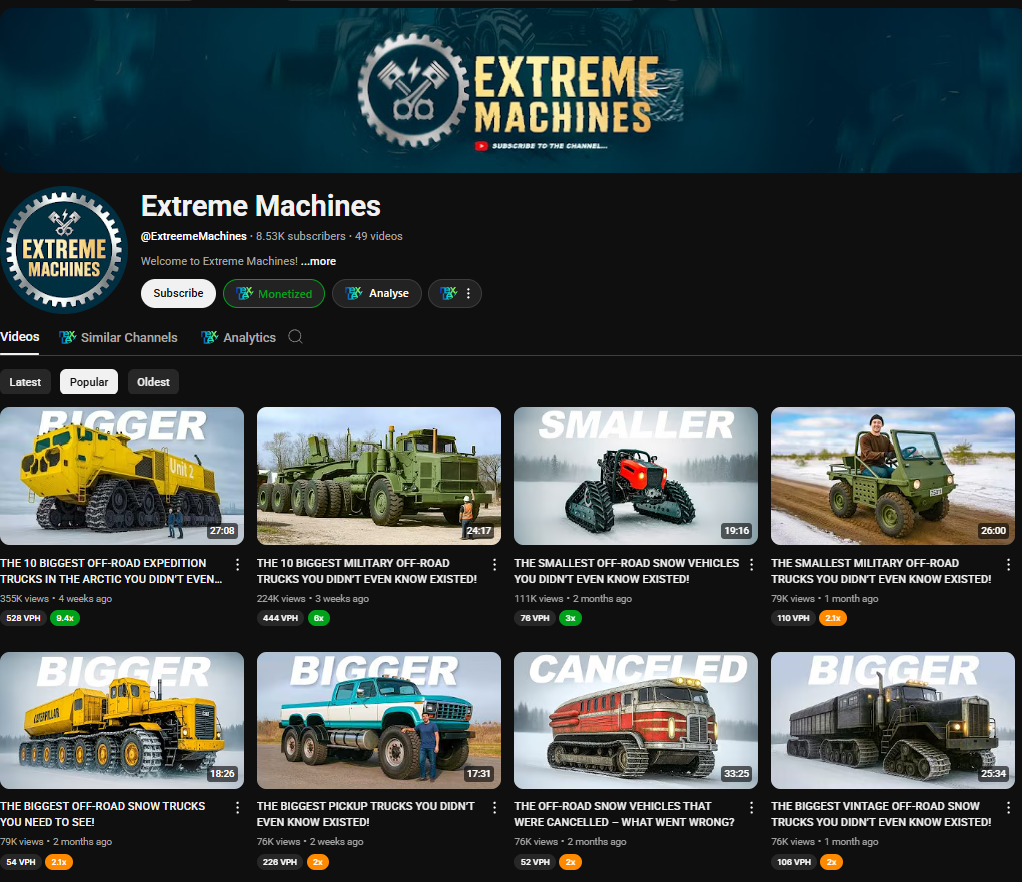Open options for biggest pickup trucks video
The height and width of the screenshot is (882, 1022).
495,808
